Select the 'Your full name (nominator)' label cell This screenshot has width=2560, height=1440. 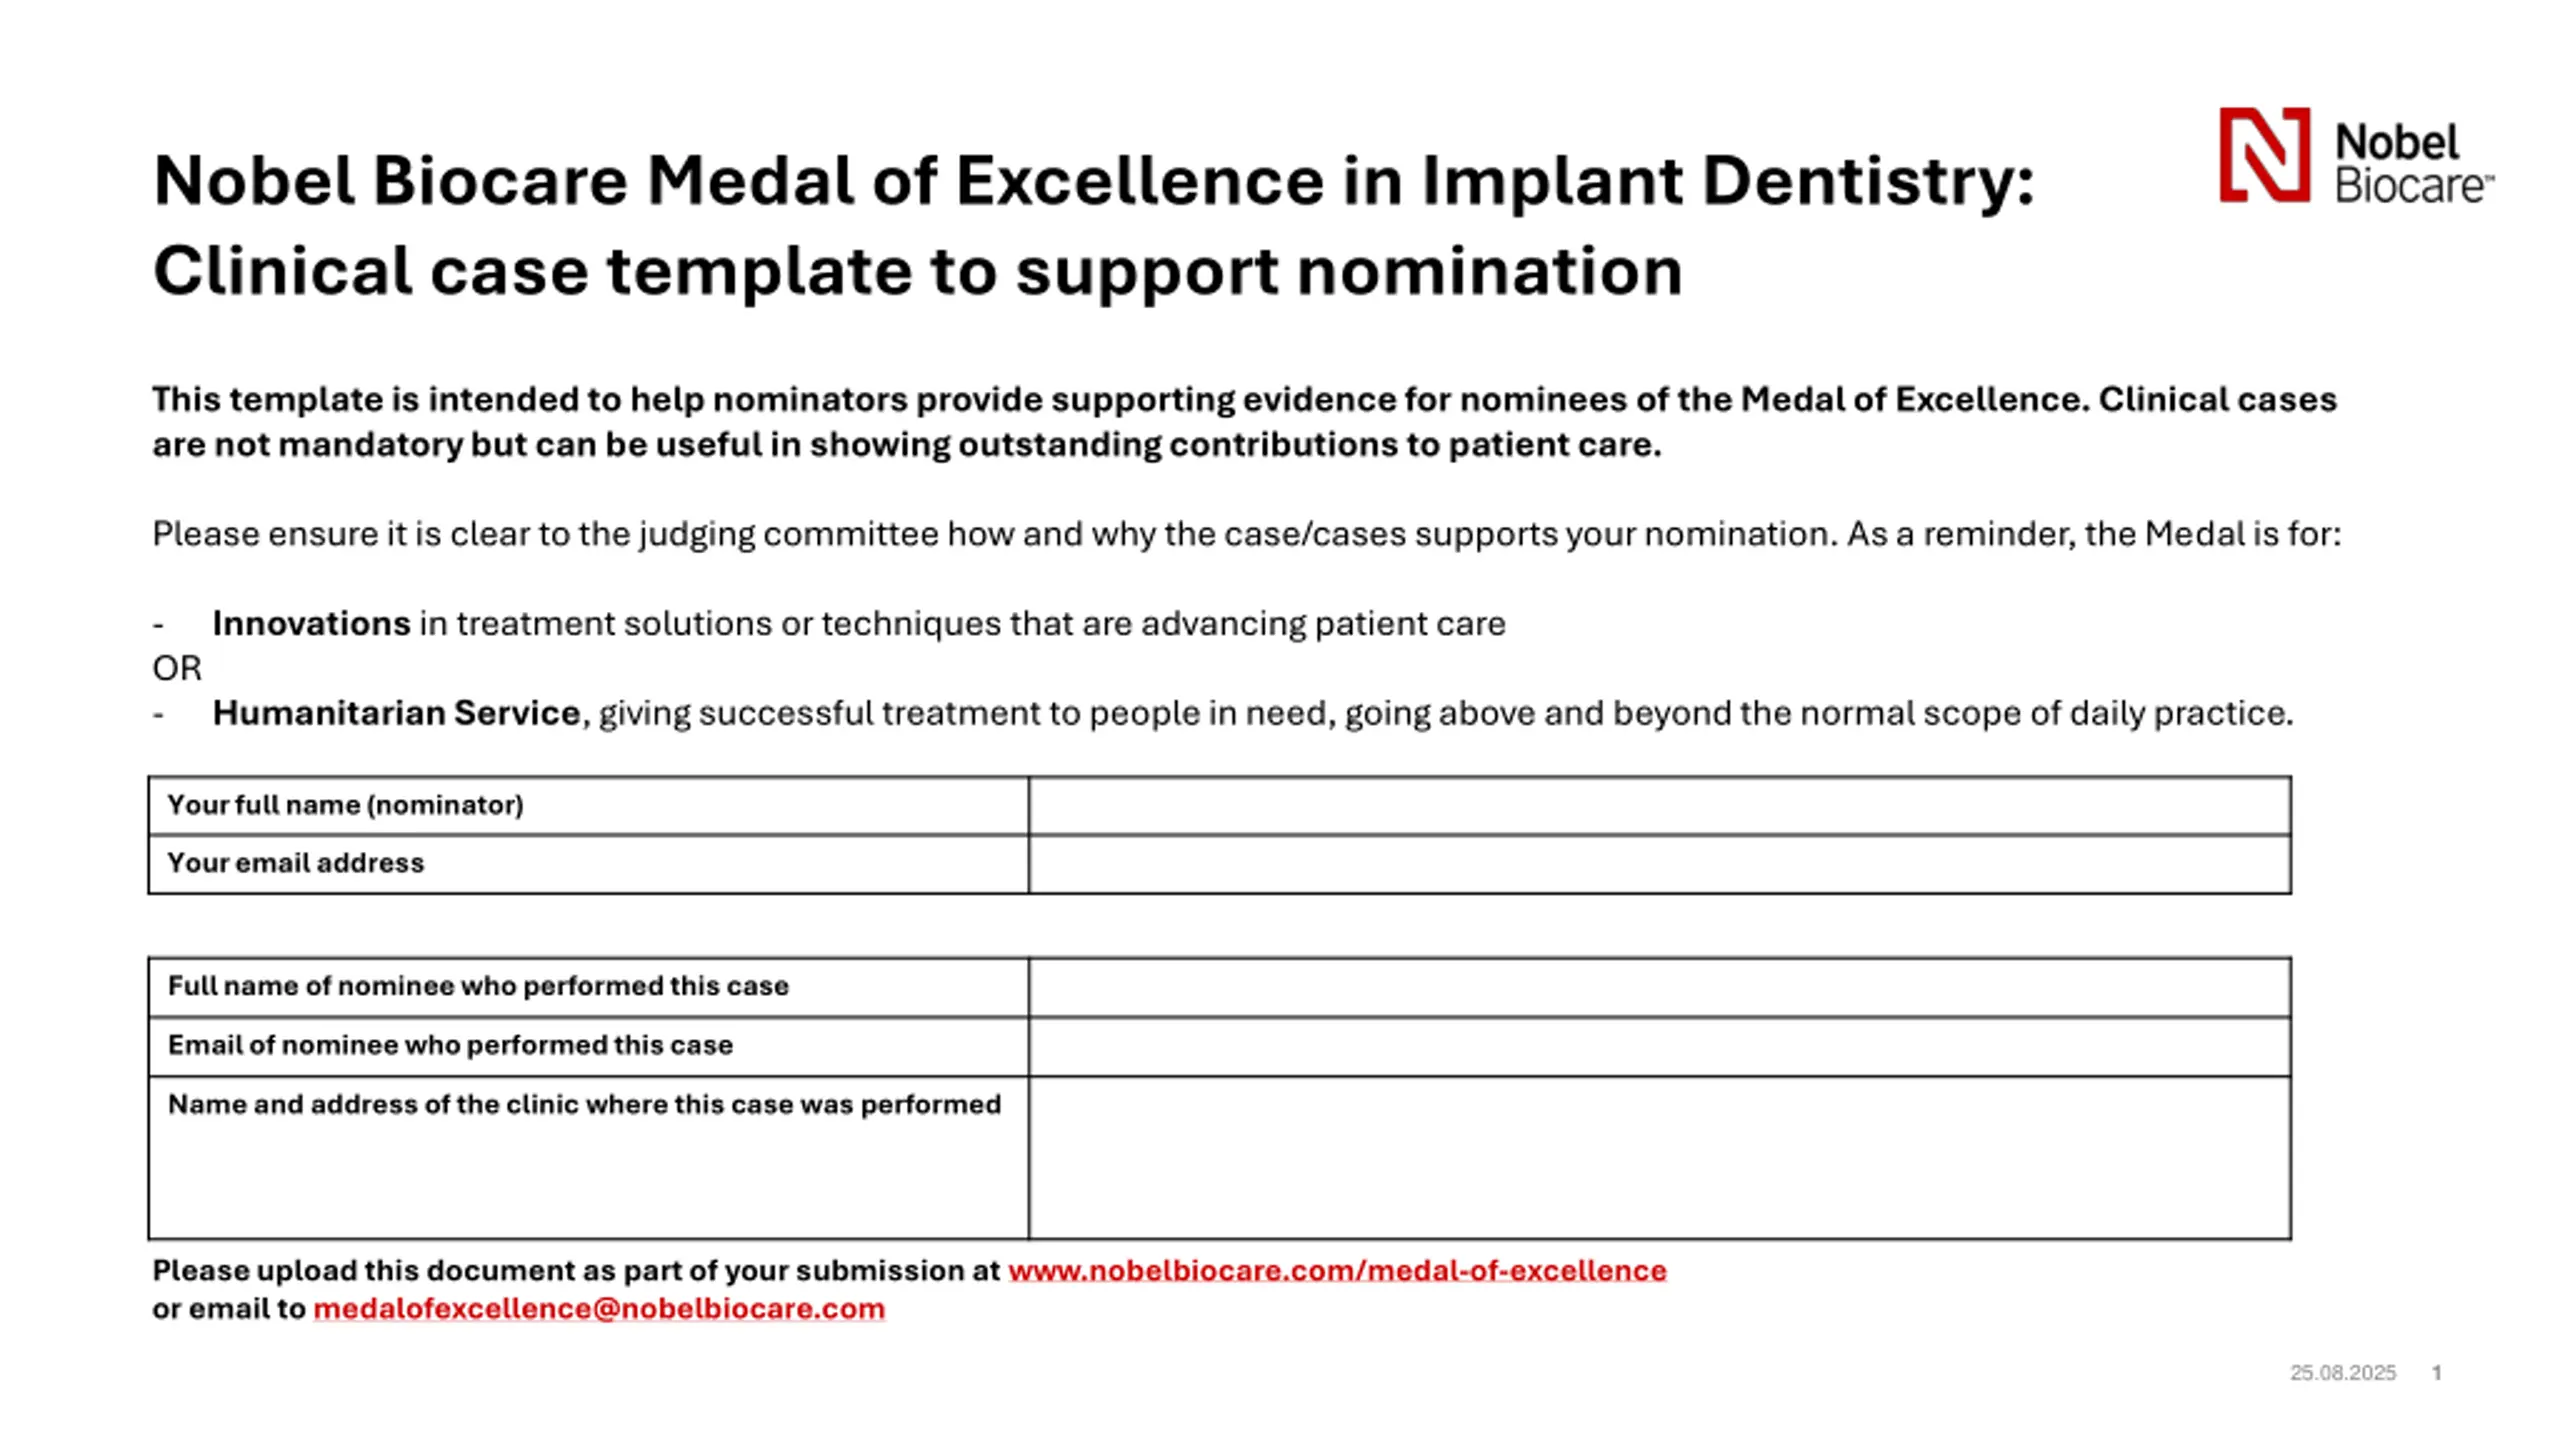point(588,805)
